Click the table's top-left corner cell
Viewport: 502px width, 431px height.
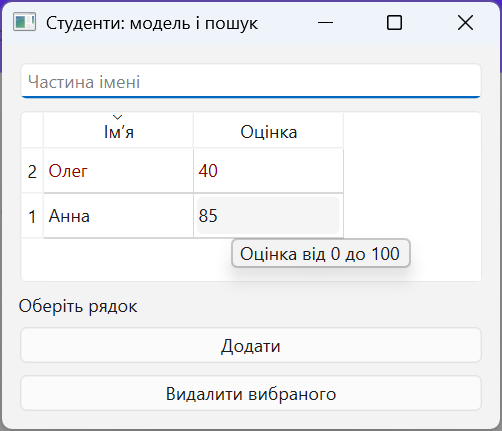(32, 130)
